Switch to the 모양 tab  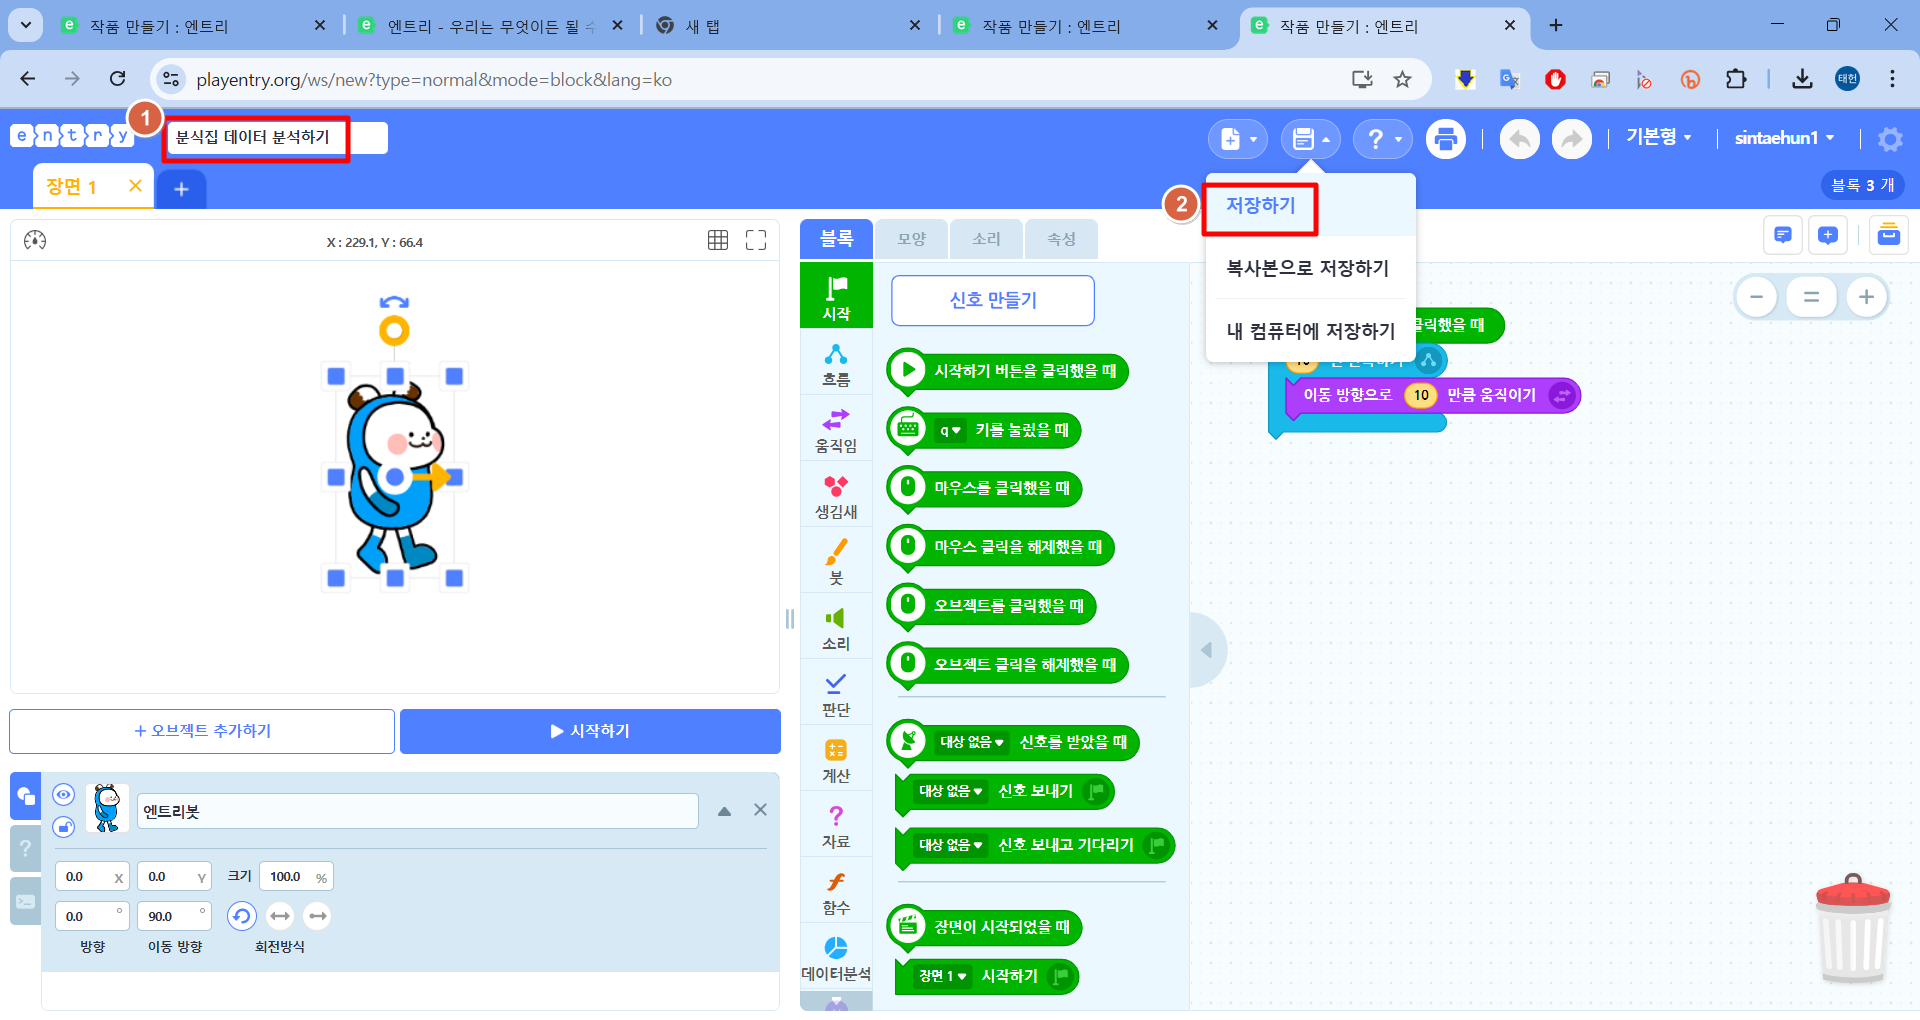click(912, 239)
